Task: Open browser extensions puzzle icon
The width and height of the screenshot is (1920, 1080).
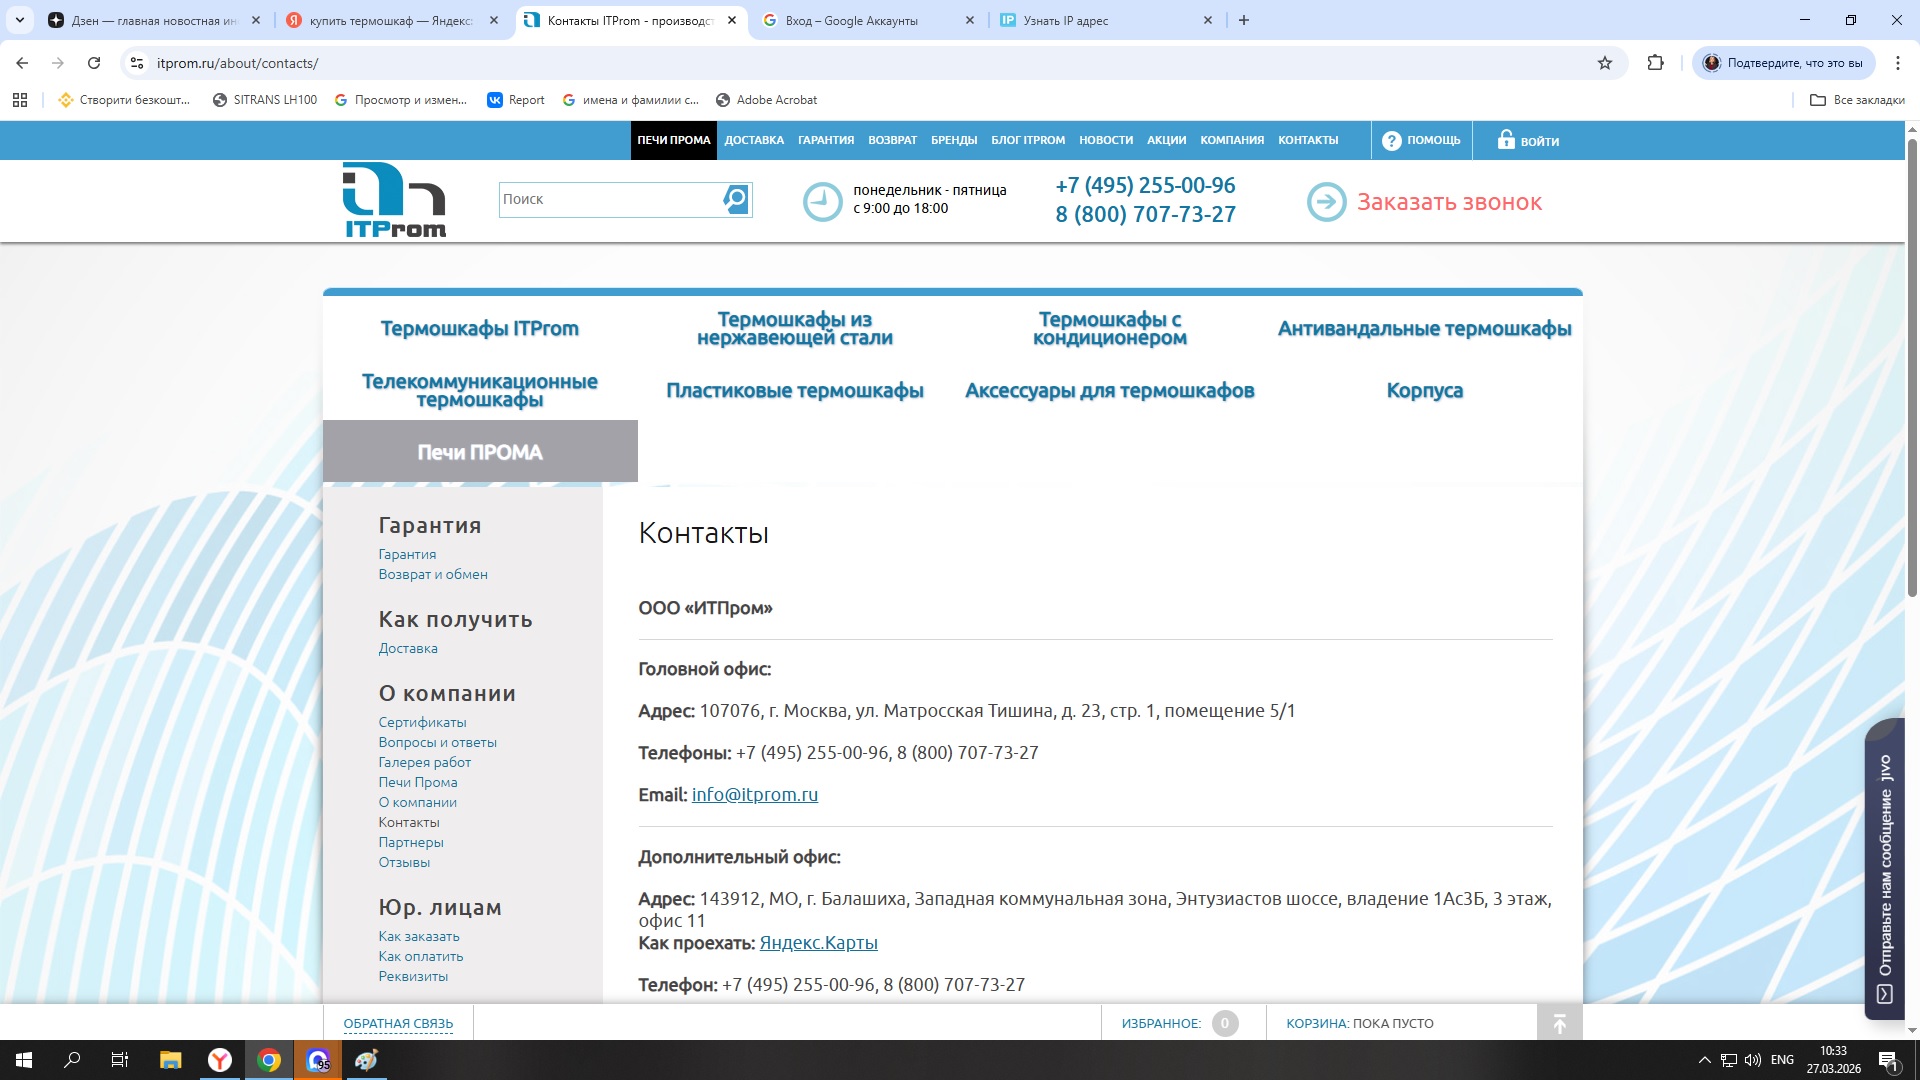Action: pos(1655,63)
